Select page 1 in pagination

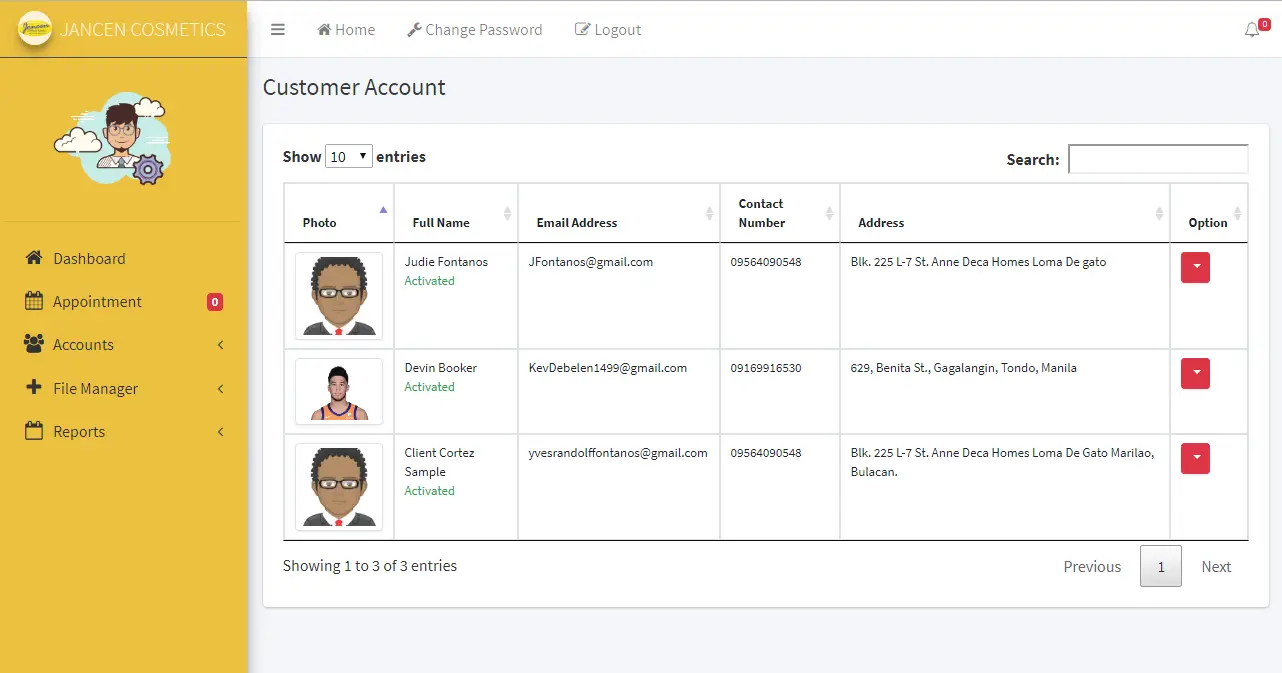pyautogui.click(x=1161, y=566)
